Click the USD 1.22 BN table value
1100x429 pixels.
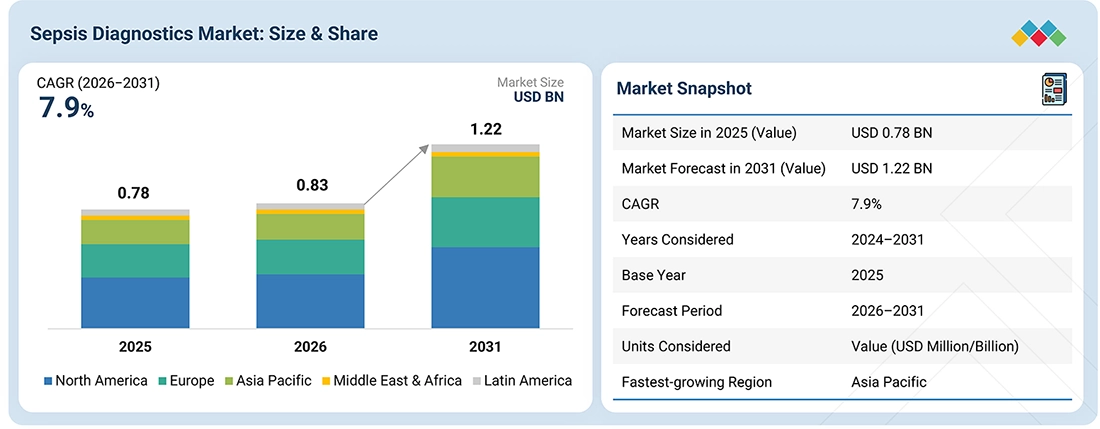(x=892, y=168)
